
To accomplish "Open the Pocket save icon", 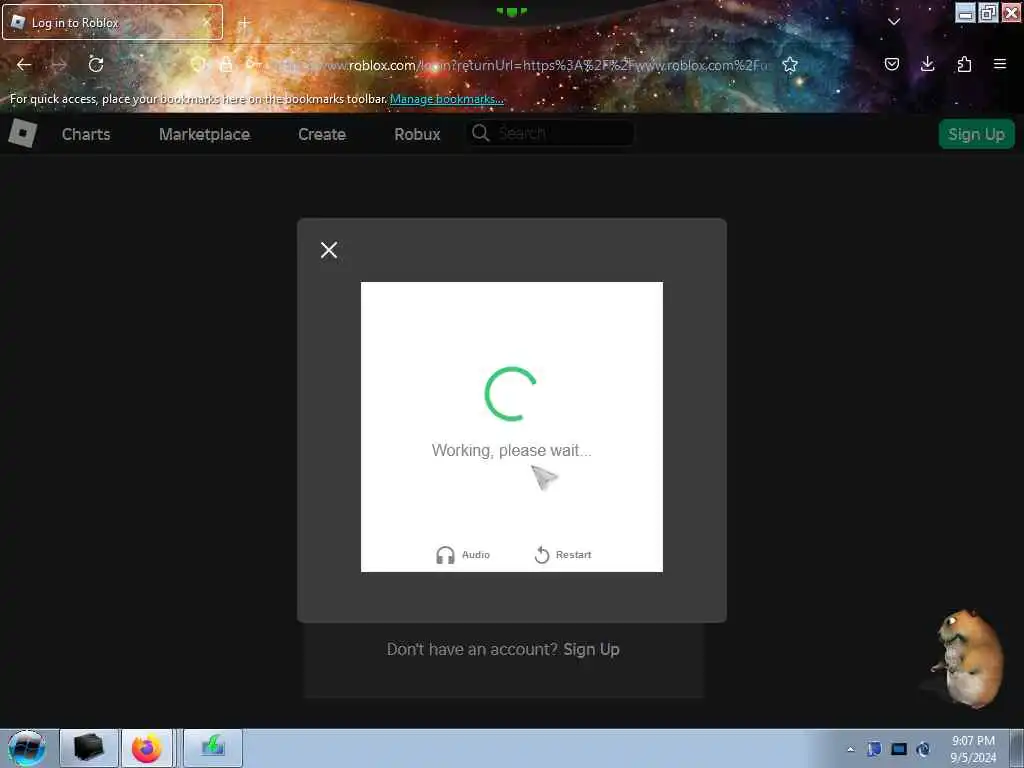I will [x=892, y=64].
